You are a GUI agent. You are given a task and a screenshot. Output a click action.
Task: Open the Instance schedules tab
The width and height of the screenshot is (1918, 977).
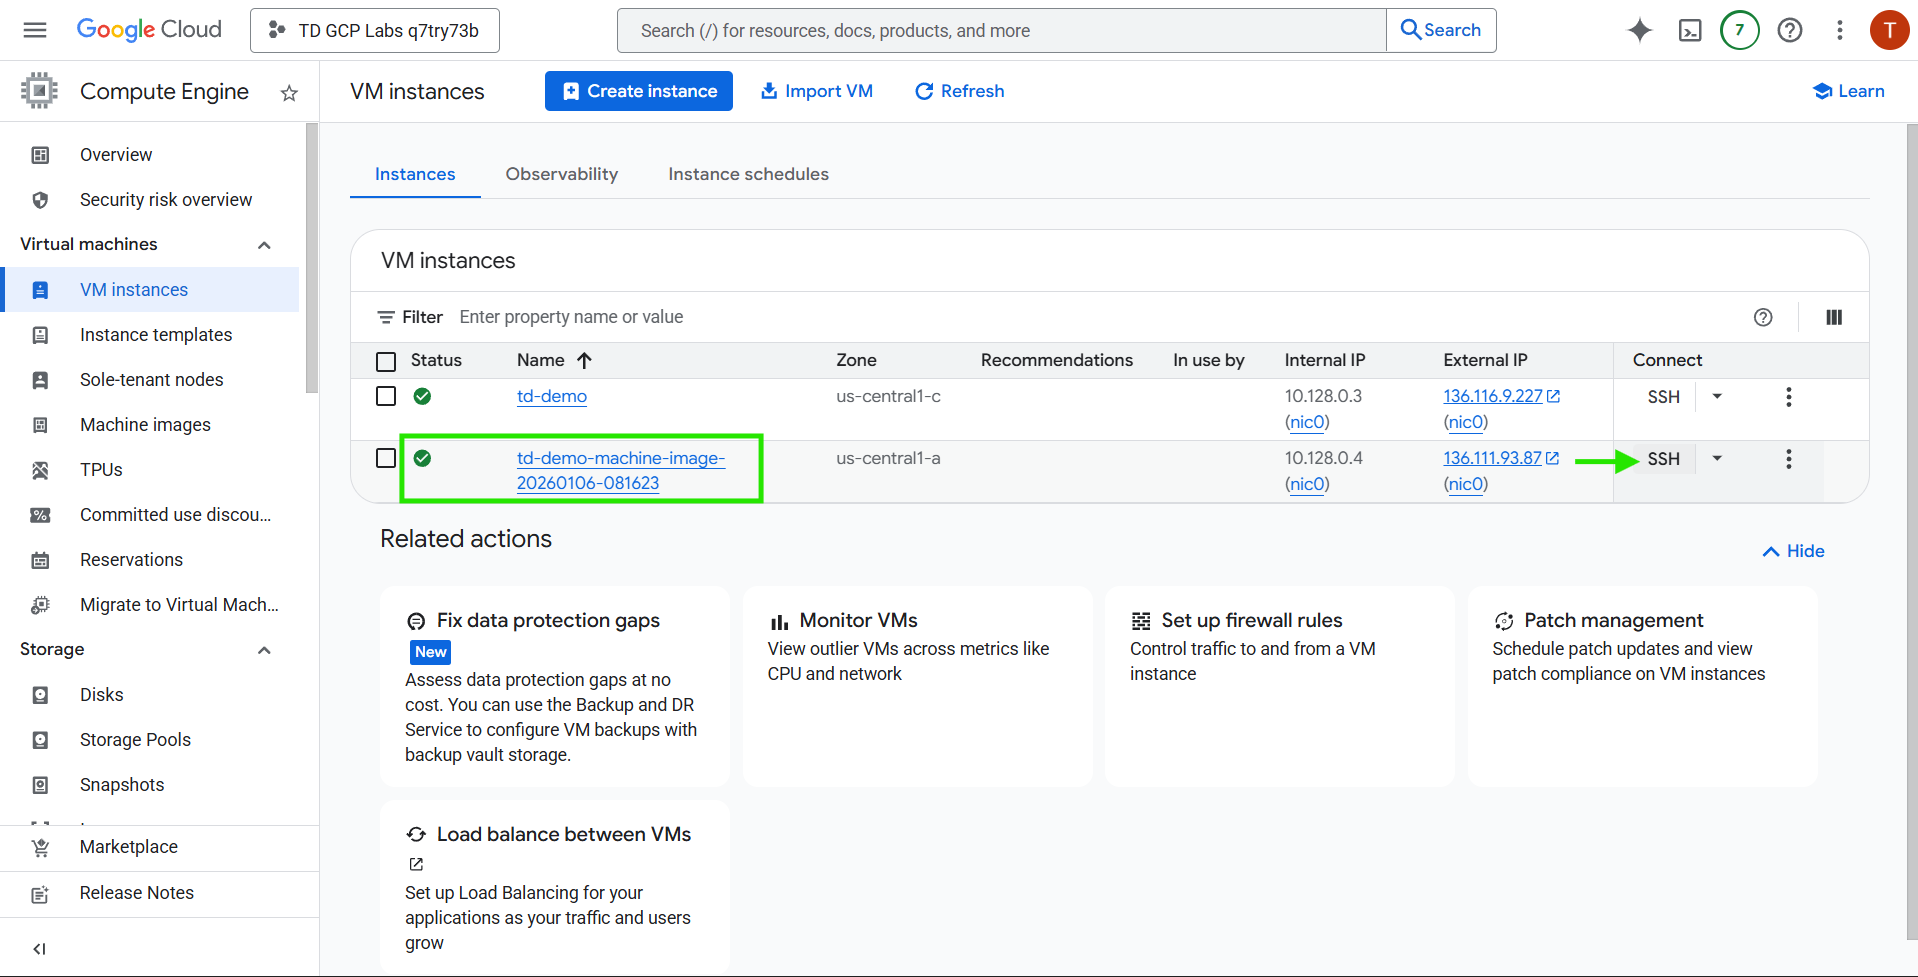(748, 174)
